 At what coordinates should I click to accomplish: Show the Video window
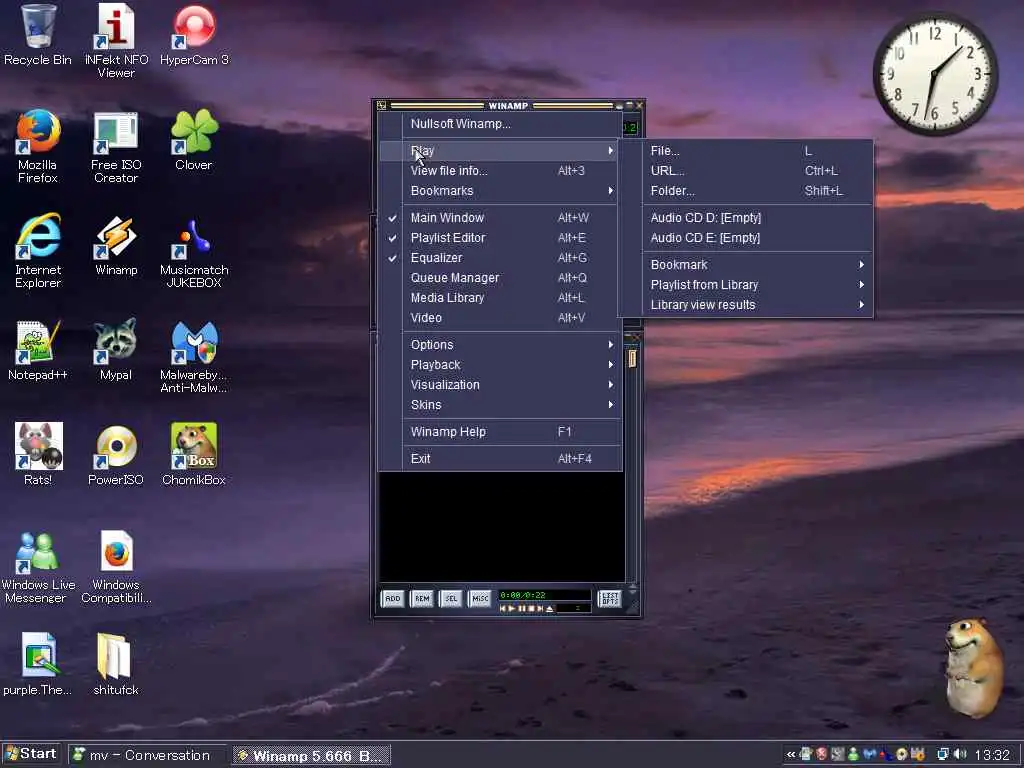500,318
